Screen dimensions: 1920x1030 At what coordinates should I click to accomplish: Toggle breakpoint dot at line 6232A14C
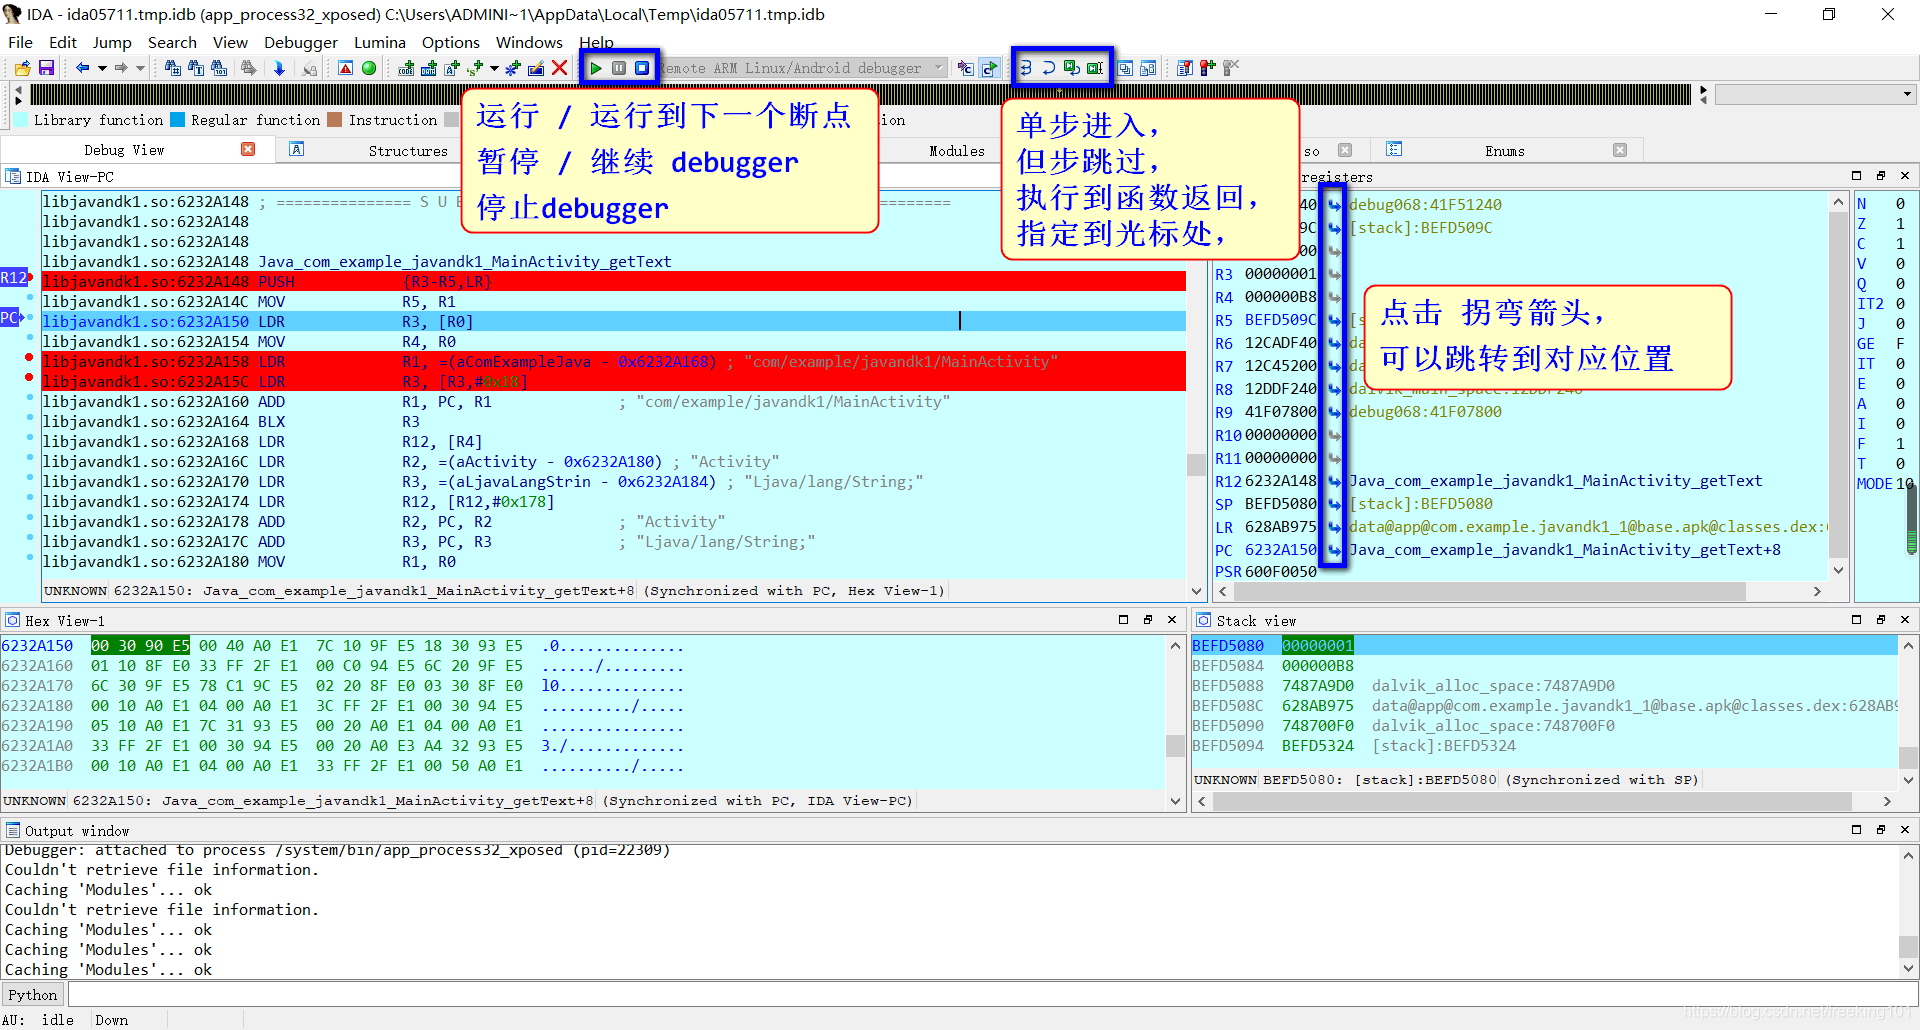point(29,298)
